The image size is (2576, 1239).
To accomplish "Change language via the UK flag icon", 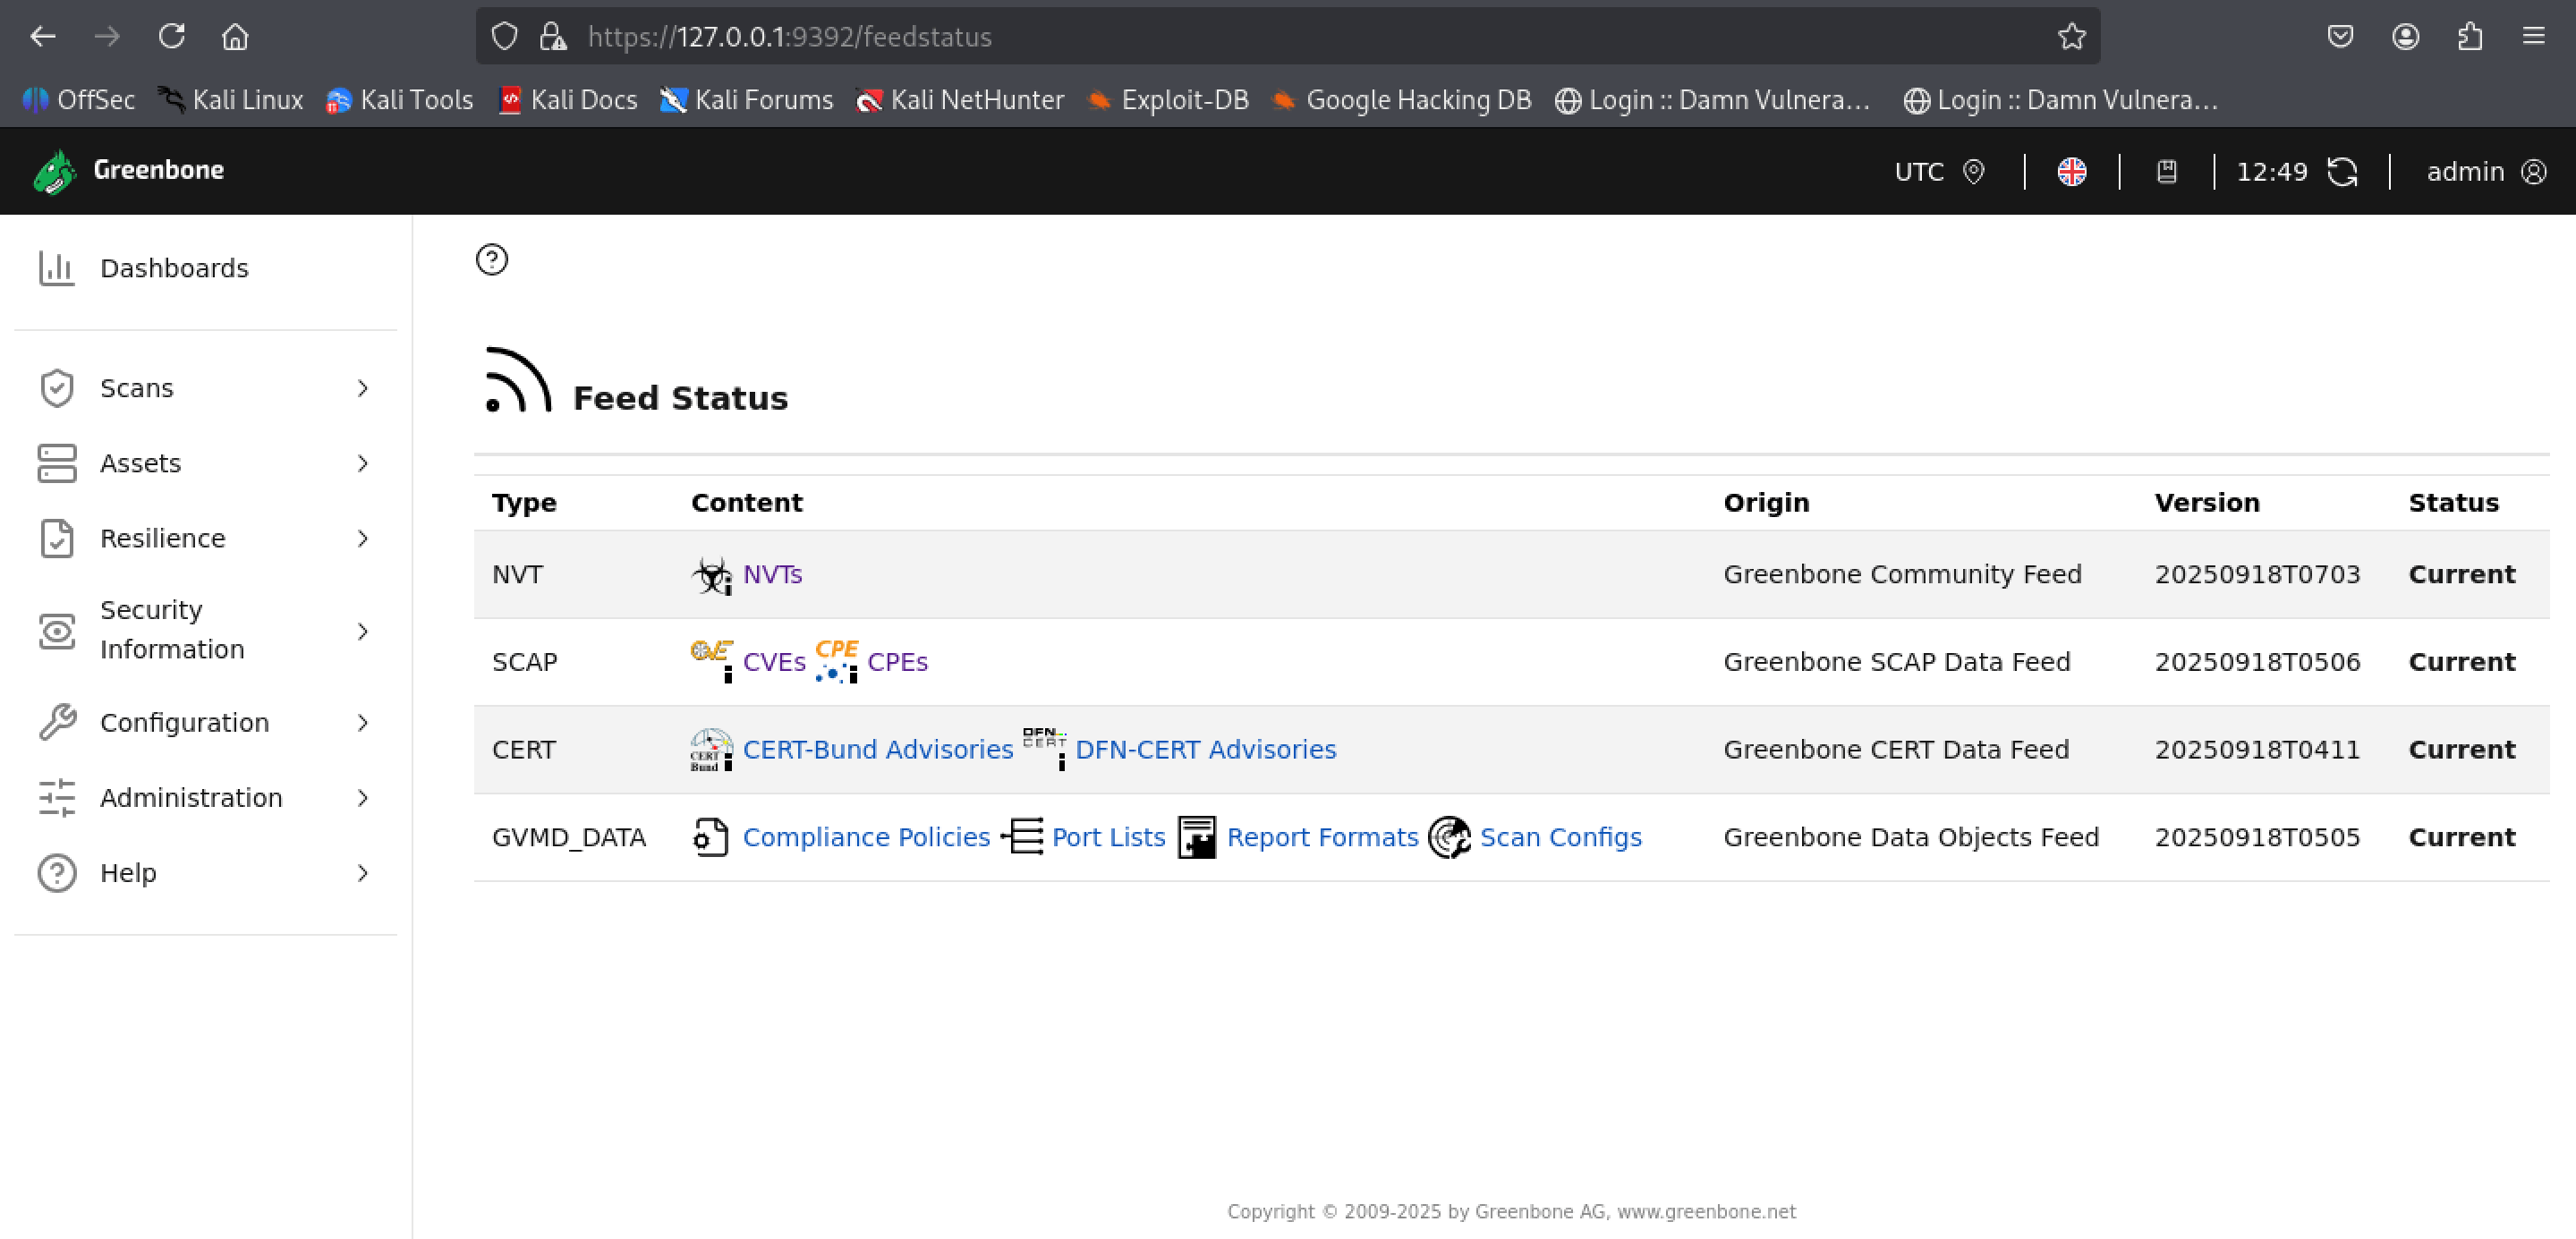I will click(x=2072, y=172).
